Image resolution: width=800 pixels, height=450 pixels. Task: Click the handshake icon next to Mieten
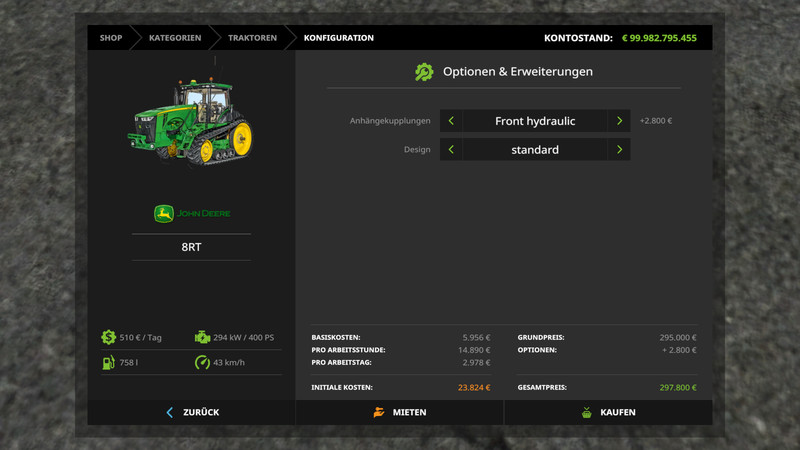(x=378, y=412)
